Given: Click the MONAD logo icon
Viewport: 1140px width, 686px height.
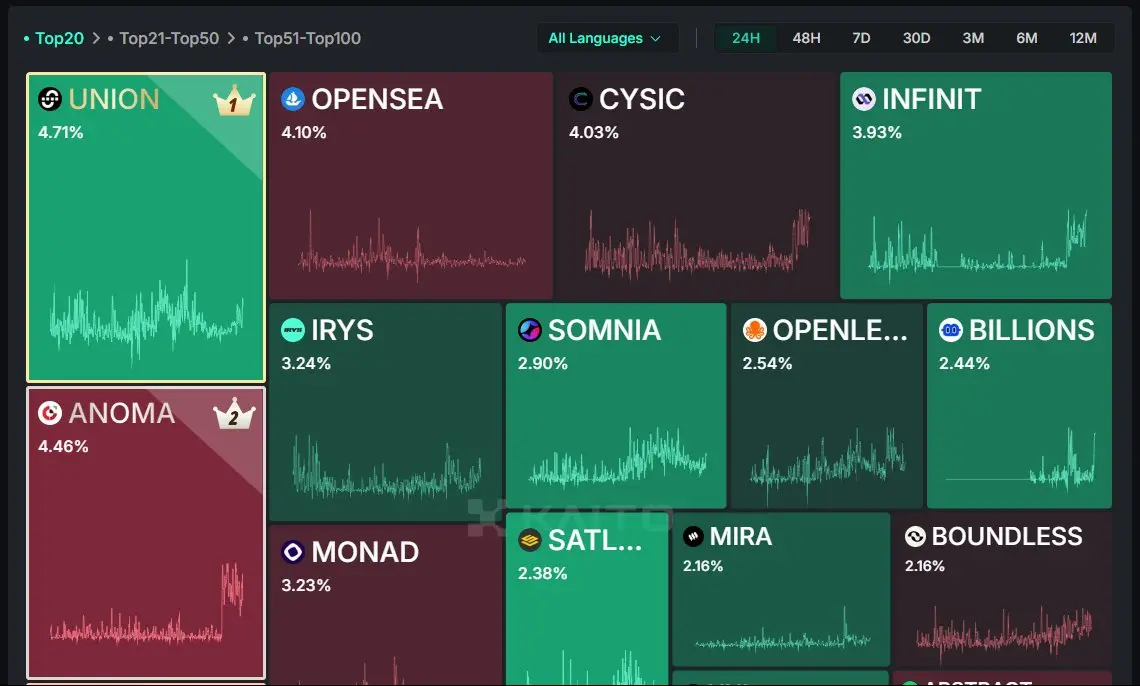Looking at the screenshot, I should [x=293, y=552].
